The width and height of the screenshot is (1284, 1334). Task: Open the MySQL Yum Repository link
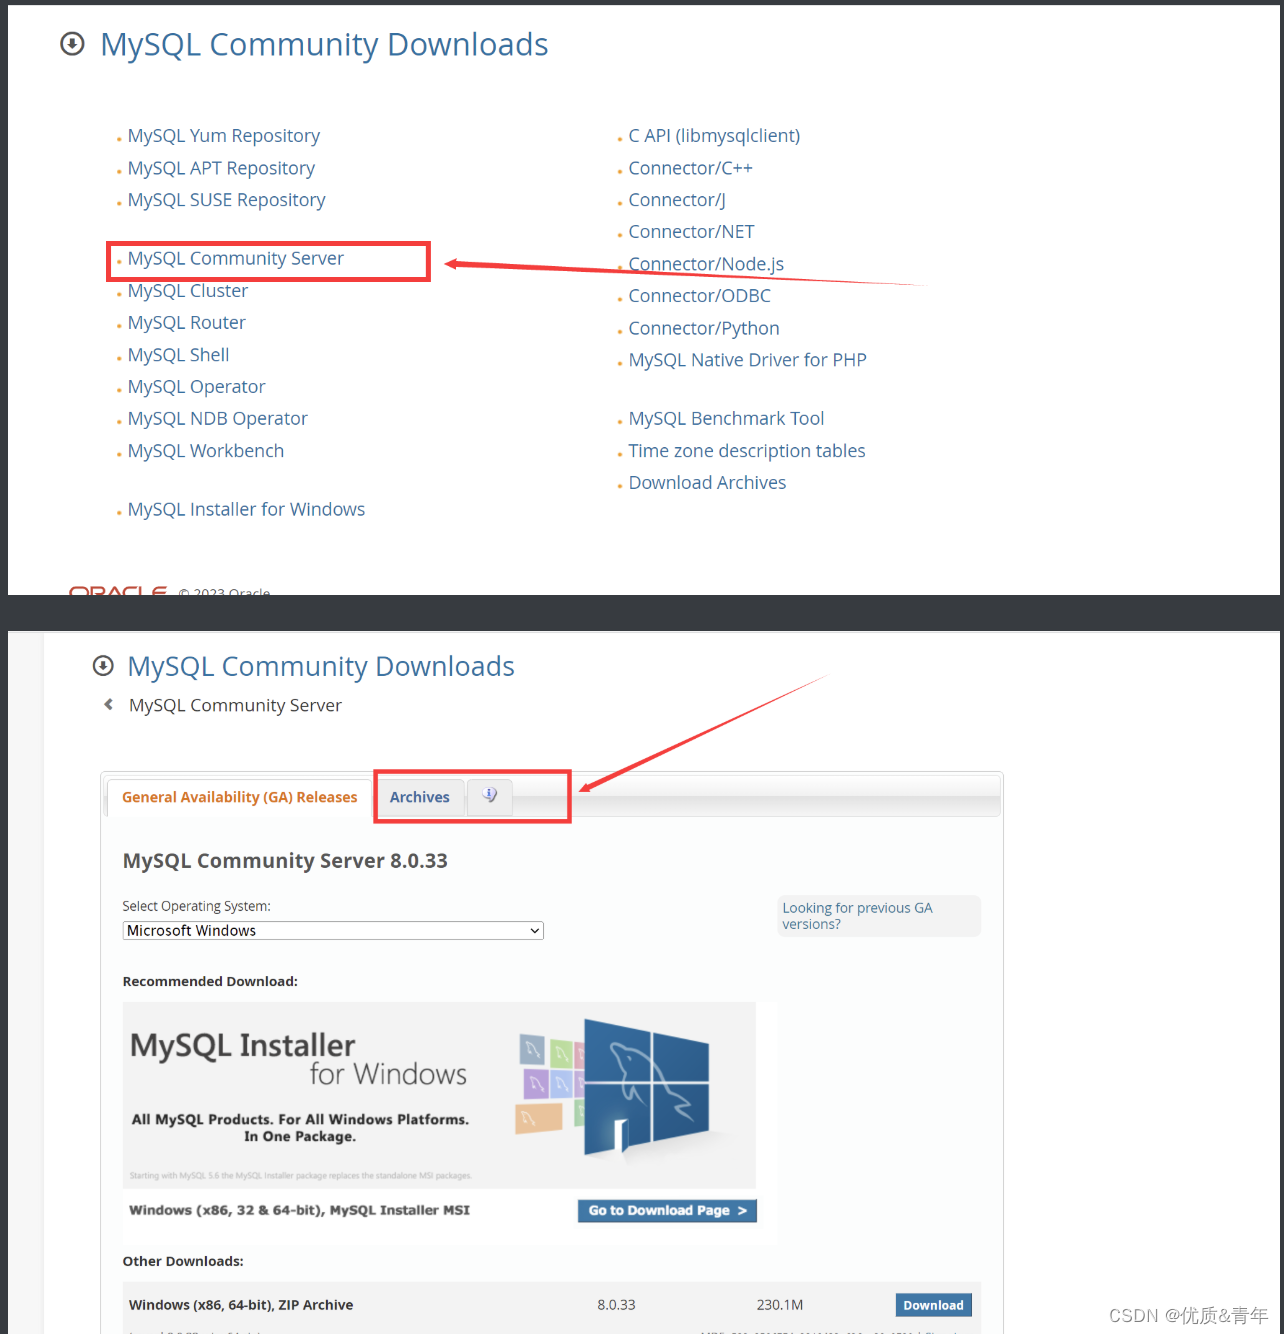point(223,135)
